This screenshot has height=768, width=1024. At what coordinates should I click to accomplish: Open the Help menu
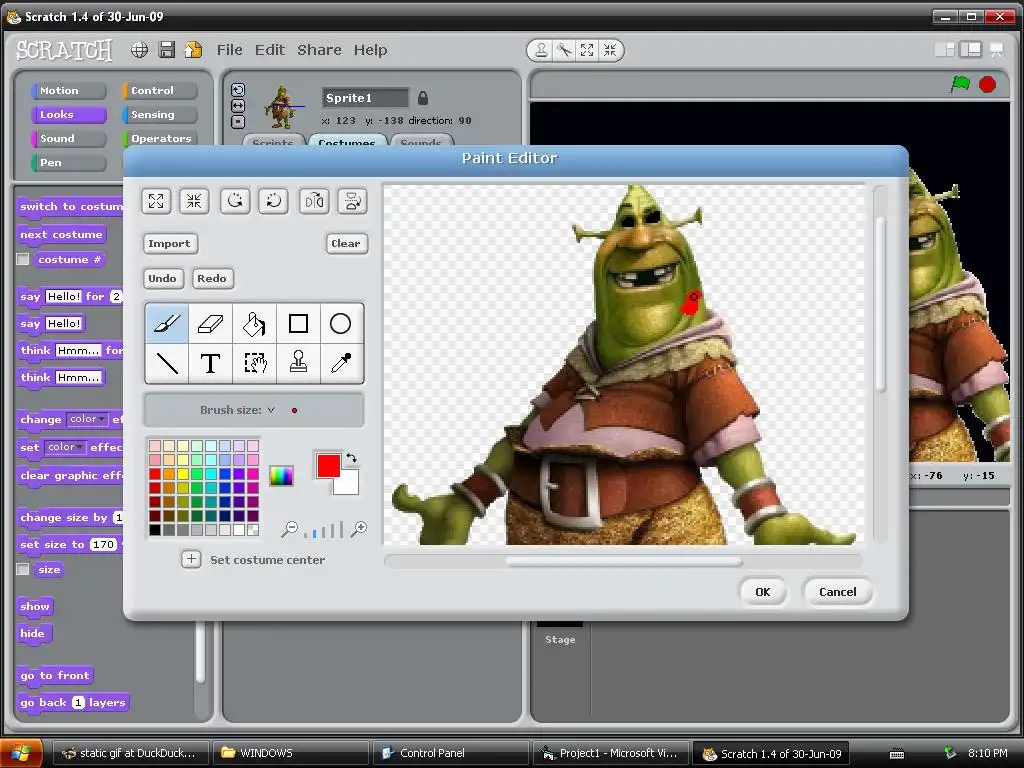click(x=370, y=50)
